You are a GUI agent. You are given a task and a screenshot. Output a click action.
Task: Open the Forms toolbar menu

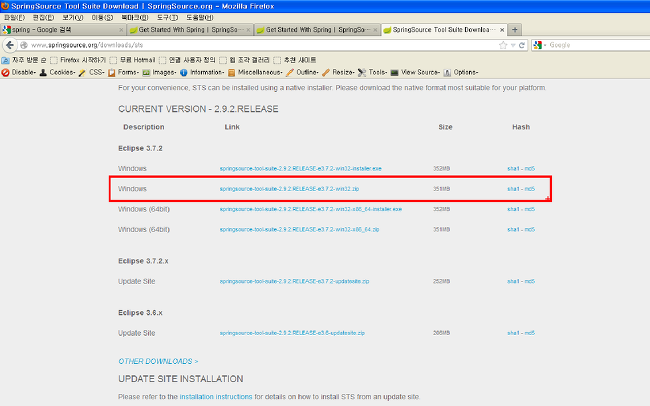tap(123, 72)
